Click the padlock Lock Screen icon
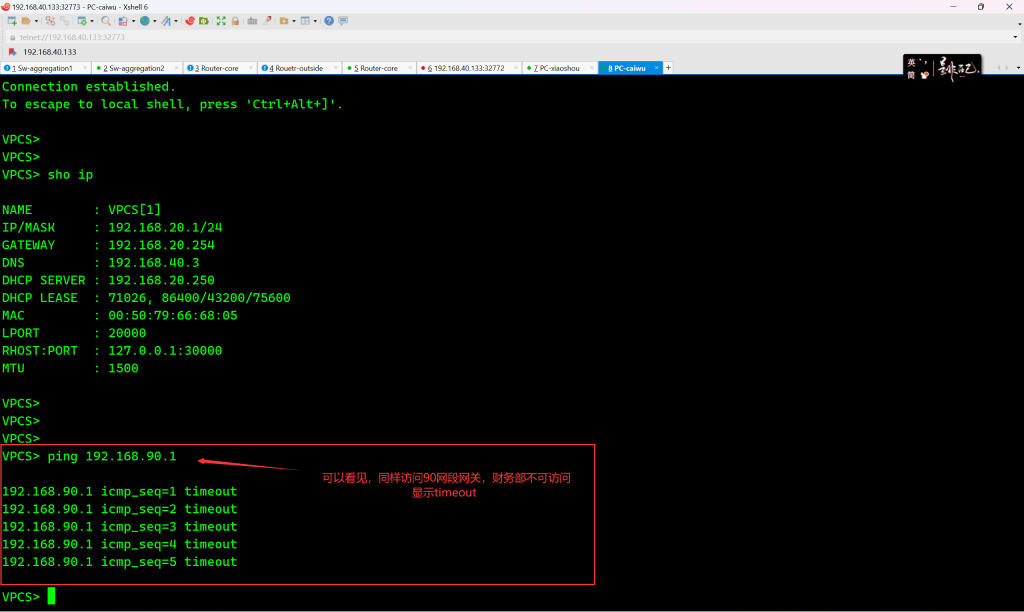 point(236,21)
